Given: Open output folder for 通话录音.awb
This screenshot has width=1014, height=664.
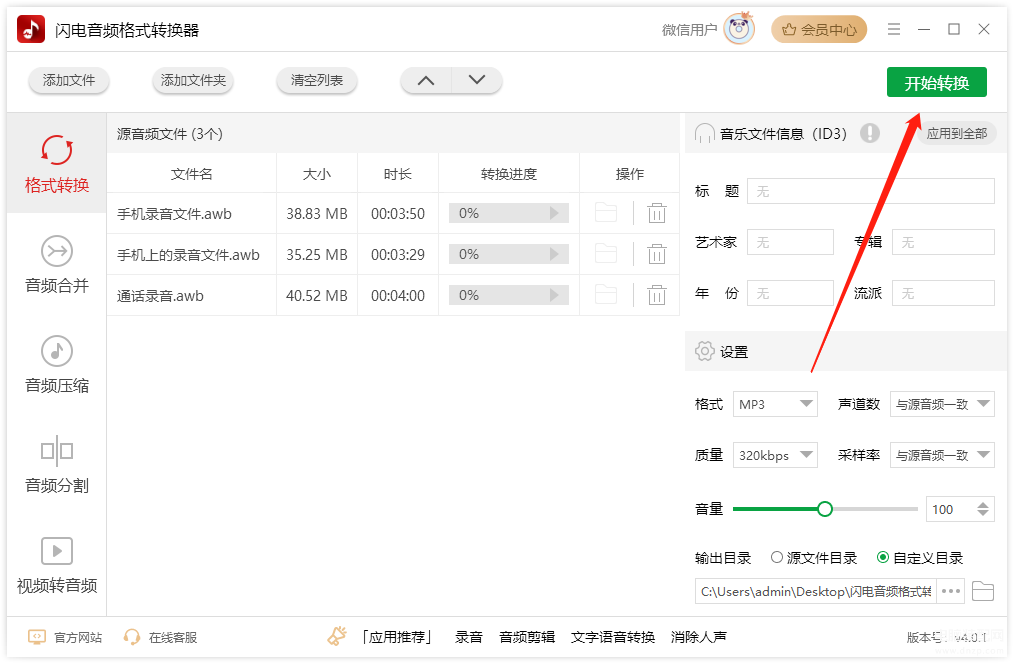Looking at the screenshot, I should pos(606,295).
